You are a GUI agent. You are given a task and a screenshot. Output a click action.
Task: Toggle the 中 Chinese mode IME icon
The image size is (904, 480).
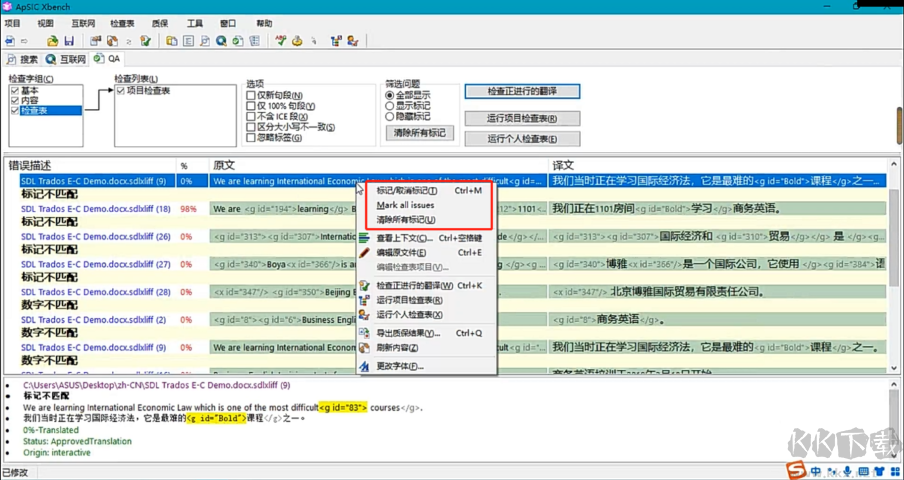pos(816,472)
